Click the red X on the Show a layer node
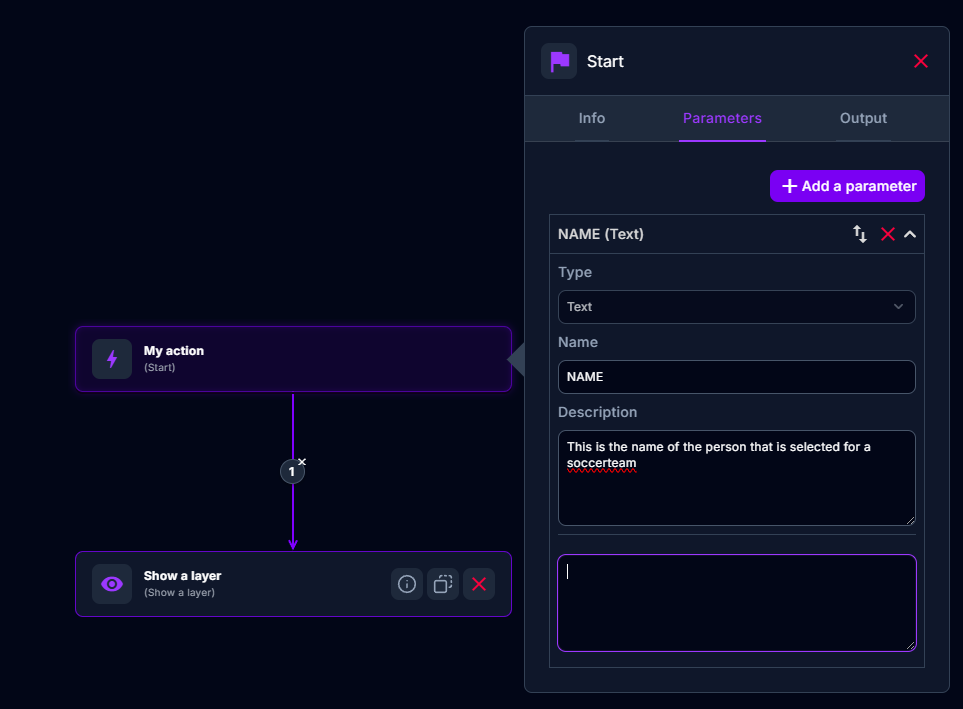 coord(478,584)
